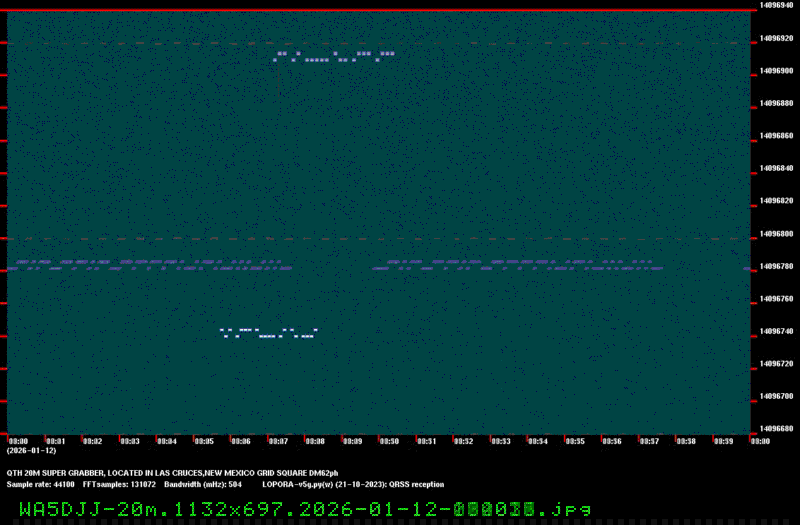This screenshot has height=525, width=800.
Task: Click the QTH 20M SUPER GRABBER description line
Action: (x=172, y=473)
